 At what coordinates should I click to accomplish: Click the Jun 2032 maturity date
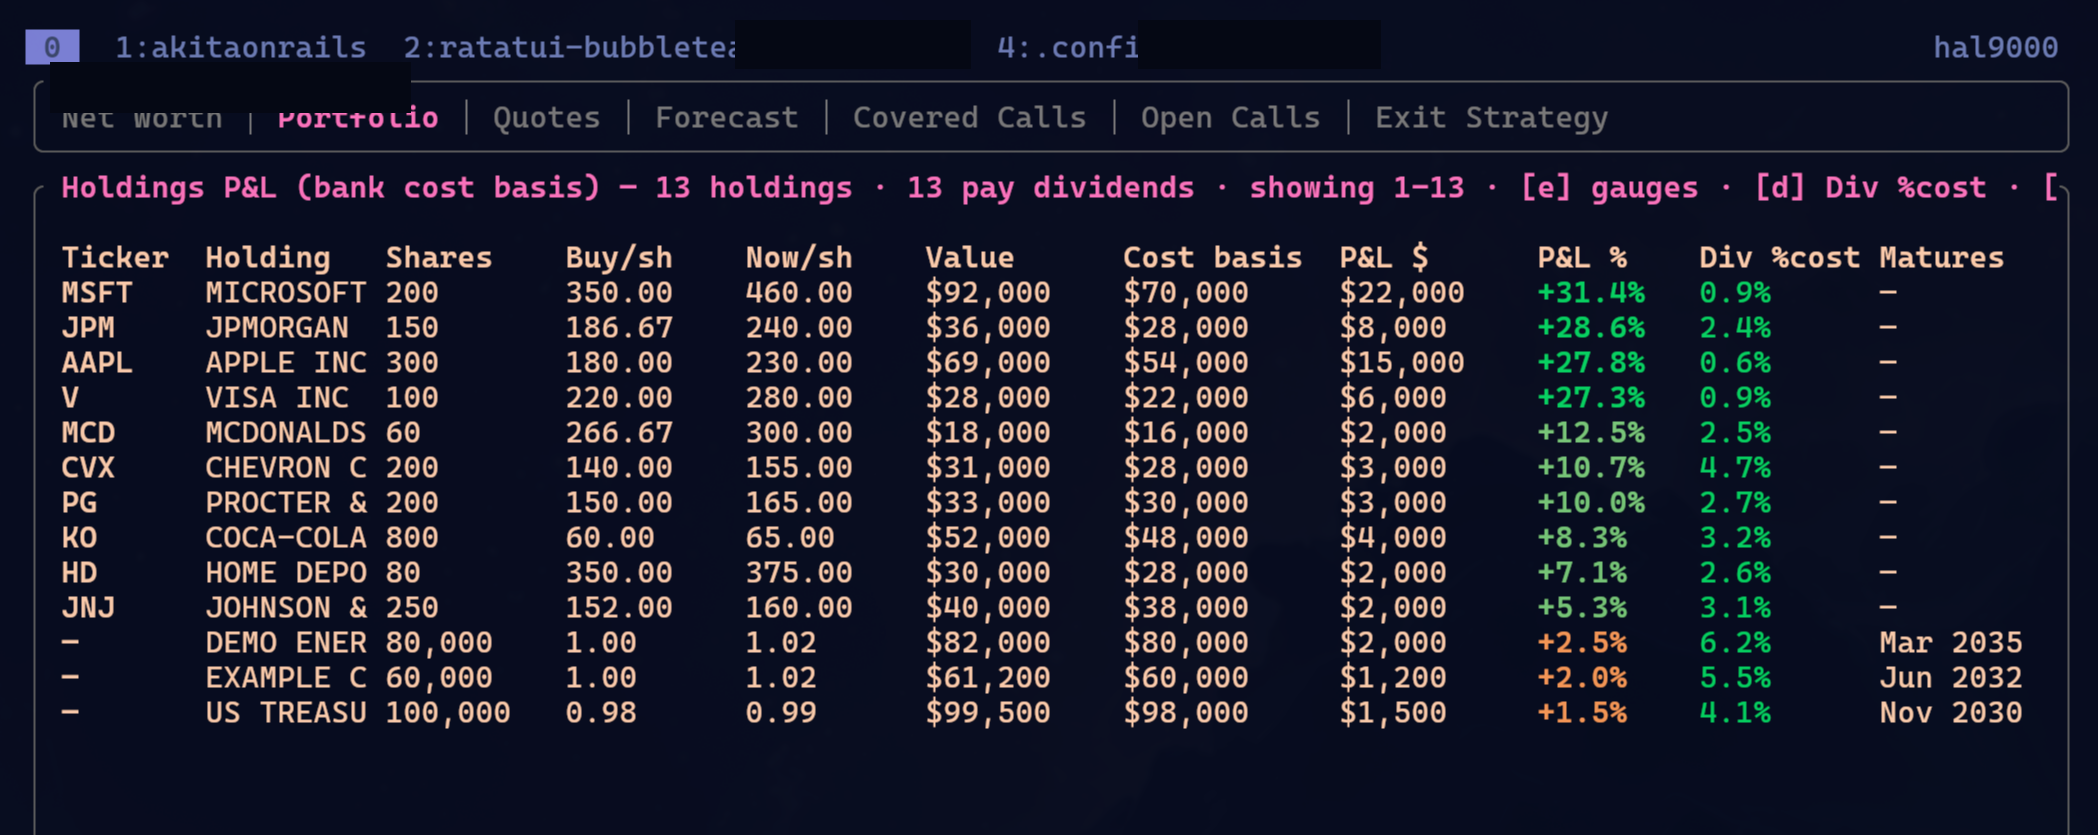1951,678
